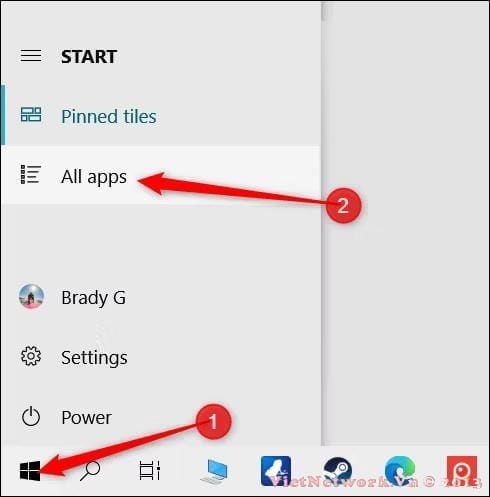Open the red app icon on taskbar

click(x=462, y=471)
